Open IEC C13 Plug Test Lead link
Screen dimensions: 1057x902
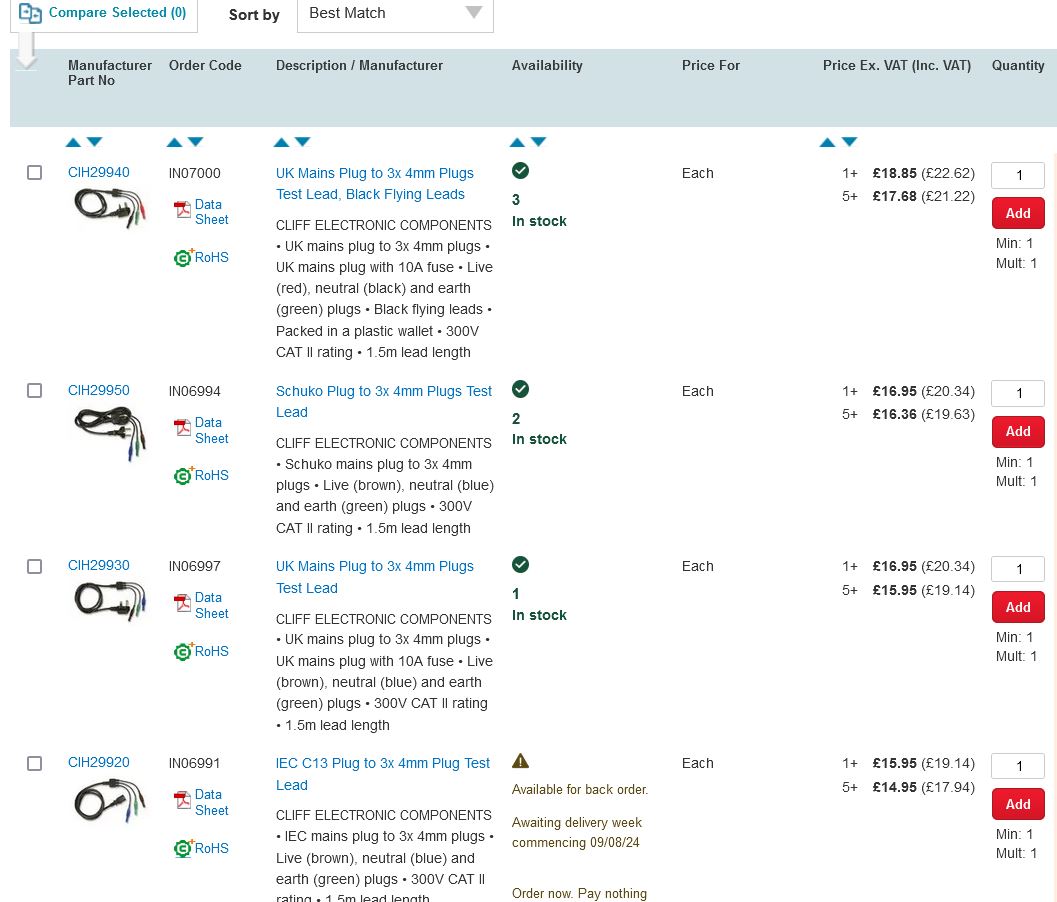point(383,774)
